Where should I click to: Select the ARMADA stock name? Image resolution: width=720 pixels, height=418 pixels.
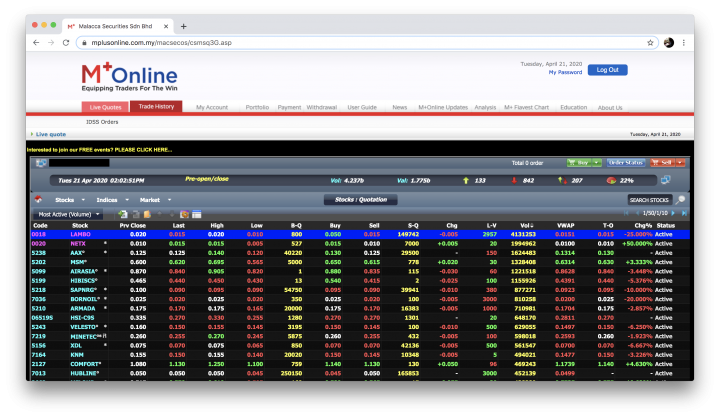pyautogui.click(x=83, y=308)
